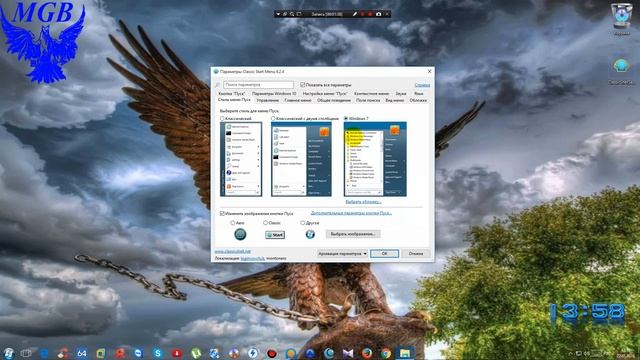Open Task View from the taskbar

click(26, 353)
